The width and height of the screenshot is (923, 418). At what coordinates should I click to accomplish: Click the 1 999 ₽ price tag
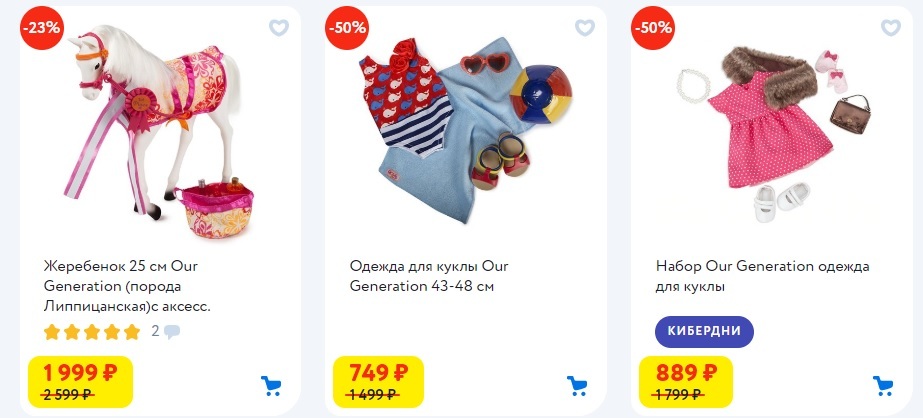(81, 381)
